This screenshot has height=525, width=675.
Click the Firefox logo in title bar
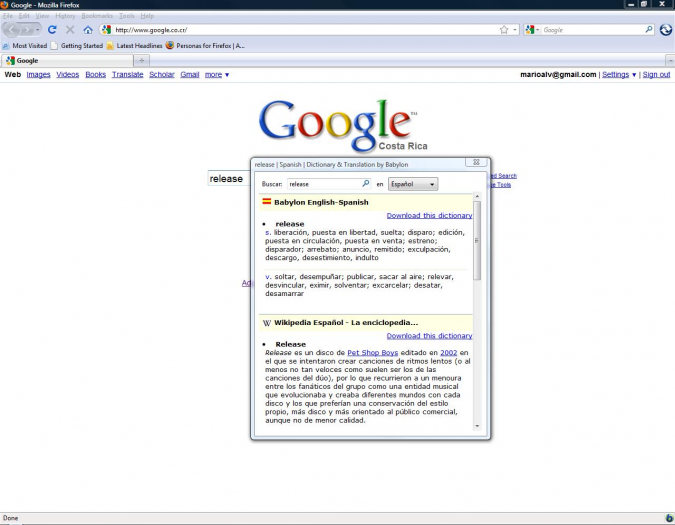(4, 5)
